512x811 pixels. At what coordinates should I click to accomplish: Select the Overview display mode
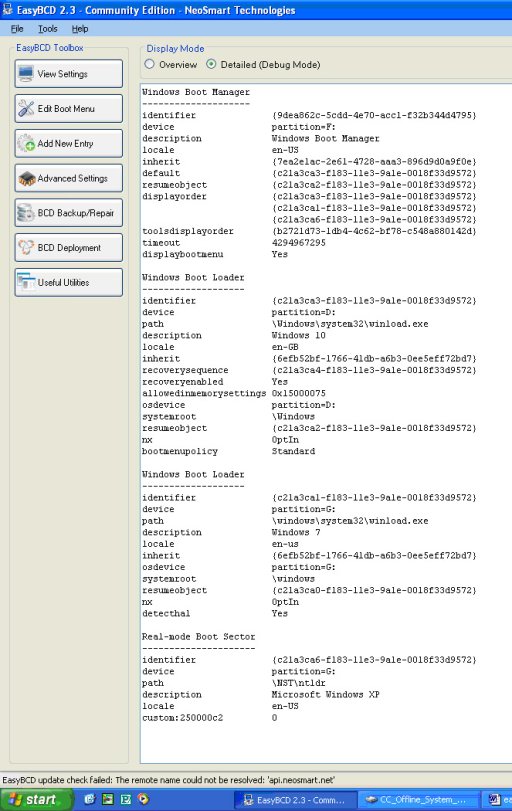[x=149, y=64]
